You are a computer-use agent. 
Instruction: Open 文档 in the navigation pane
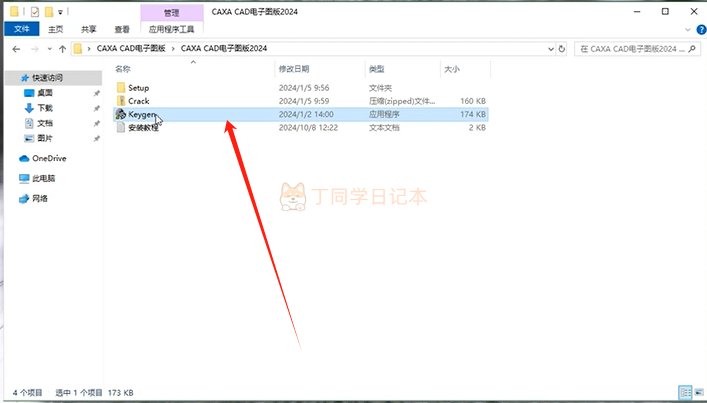(x=45, y=123)
